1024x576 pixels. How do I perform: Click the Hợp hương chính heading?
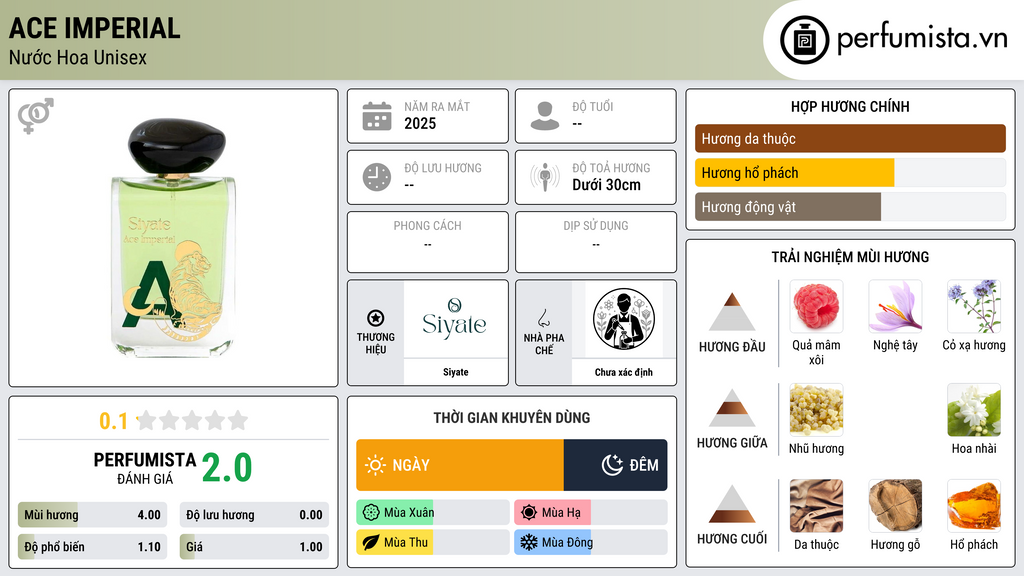[850, 106]
